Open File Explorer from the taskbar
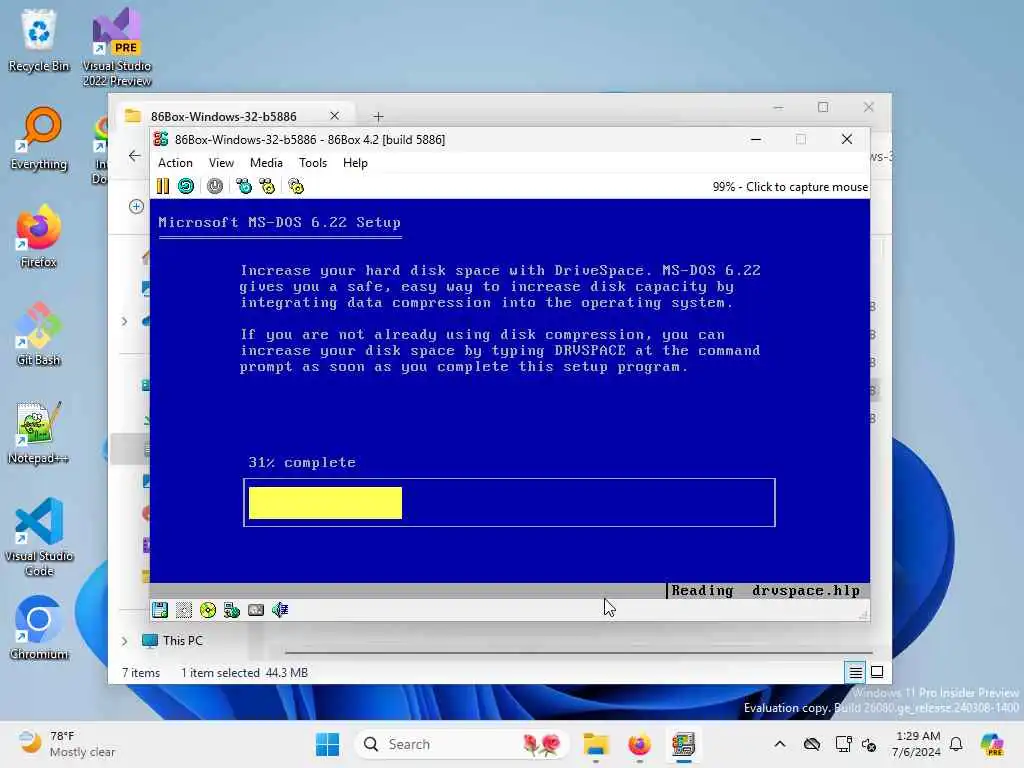This screenshot has width=1024, height=768. click(596, 744)
